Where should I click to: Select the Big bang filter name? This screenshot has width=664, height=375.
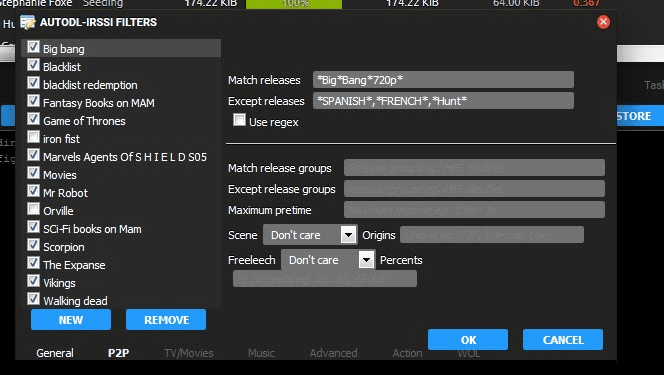coord(64,49)
